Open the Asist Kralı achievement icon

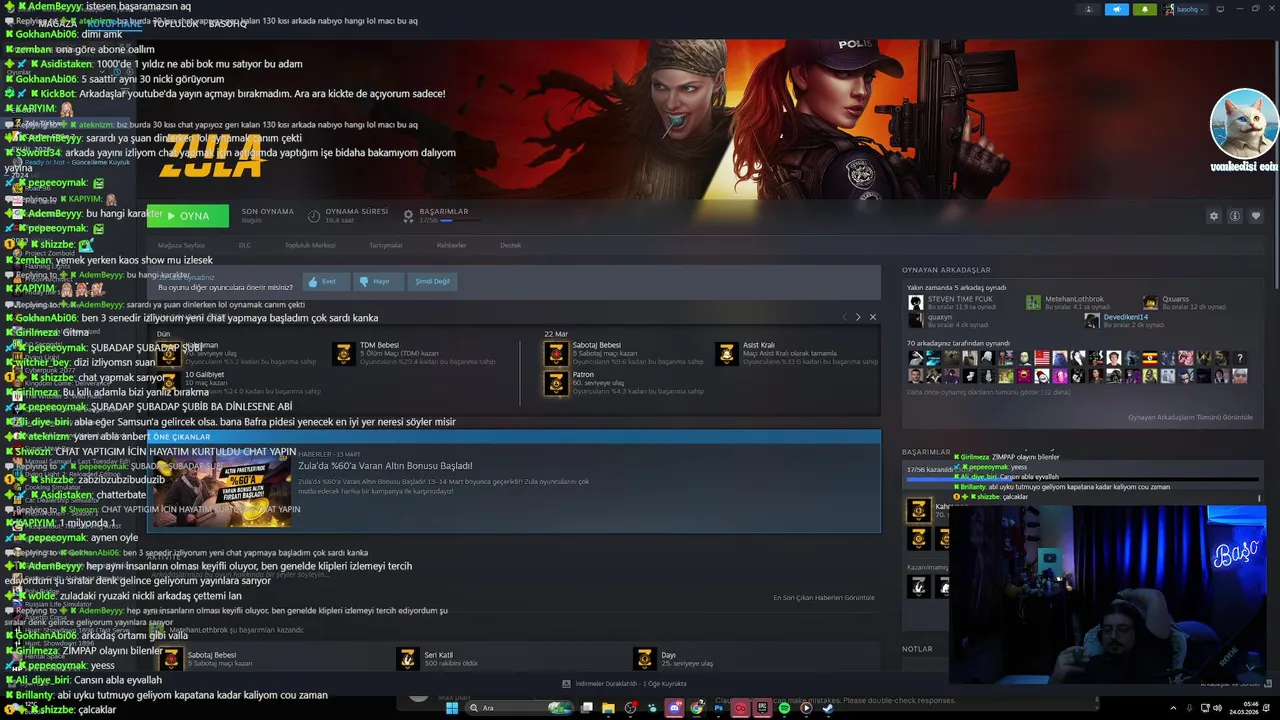727,353
